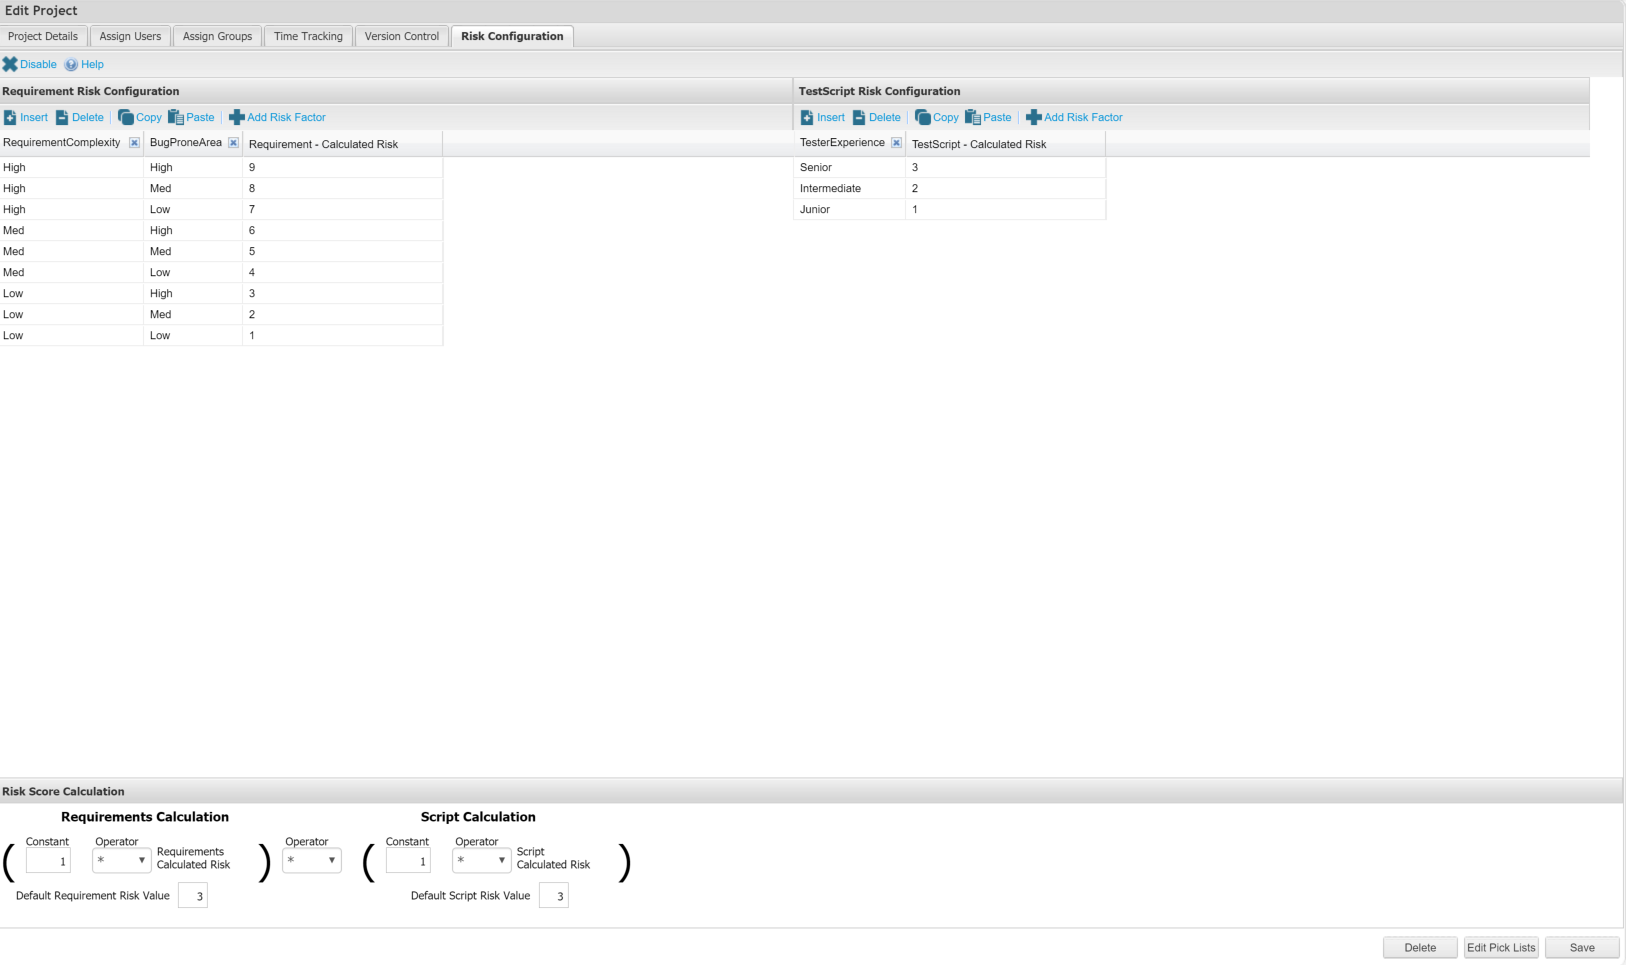The width and height of the screenshot is (1626, 965).
Task: Open the Script Calculation operator dropdown
Action: click(481, 860)
